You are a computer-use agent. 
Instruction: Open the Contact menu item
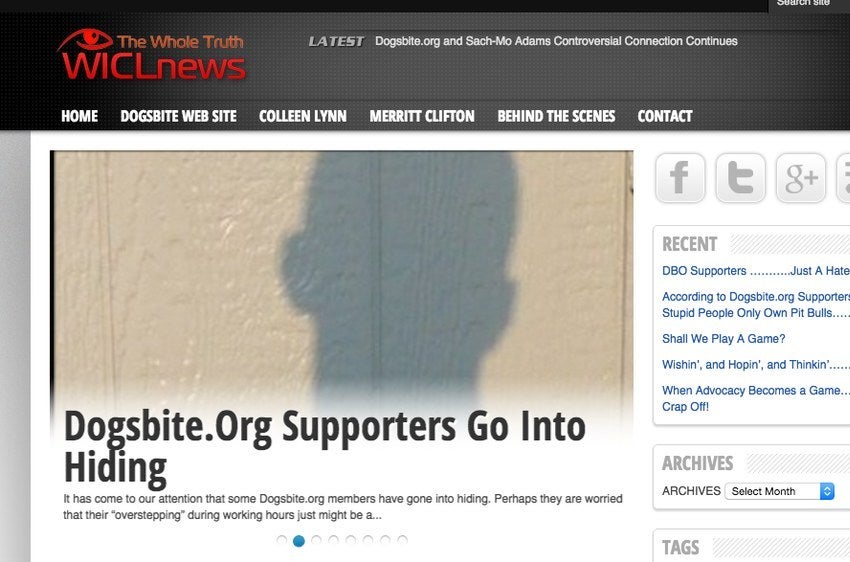[x=665, y=116]
